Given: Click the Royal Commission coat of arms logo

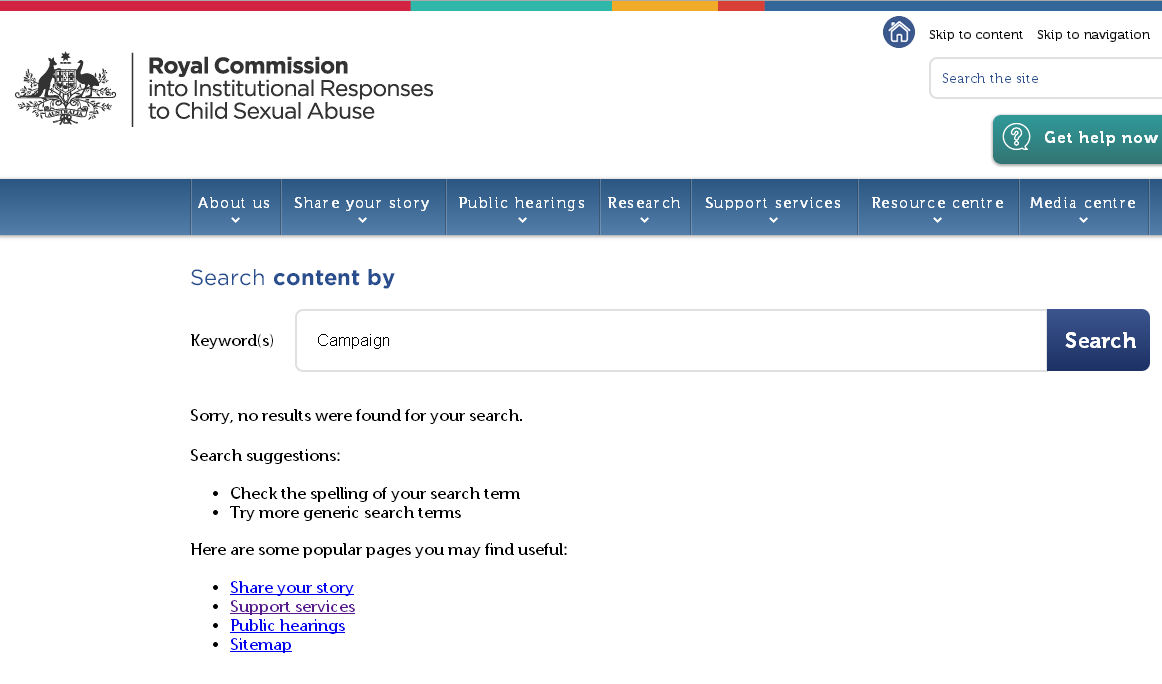Looking at the screenshot, I should click(66, 88).
